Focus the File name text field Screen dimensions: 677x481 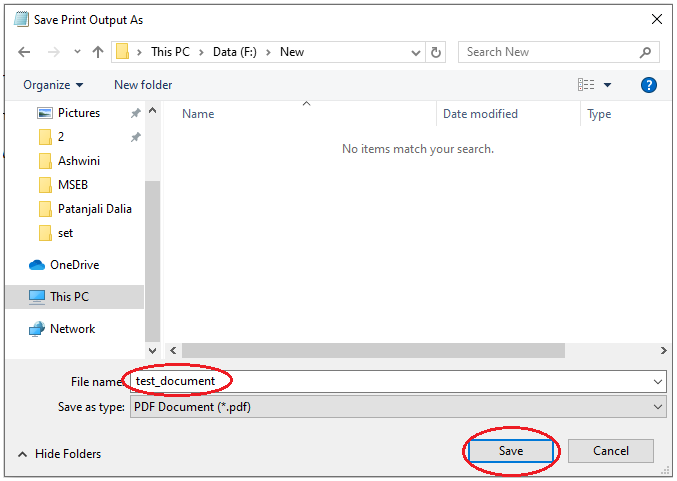click(398, 381)
